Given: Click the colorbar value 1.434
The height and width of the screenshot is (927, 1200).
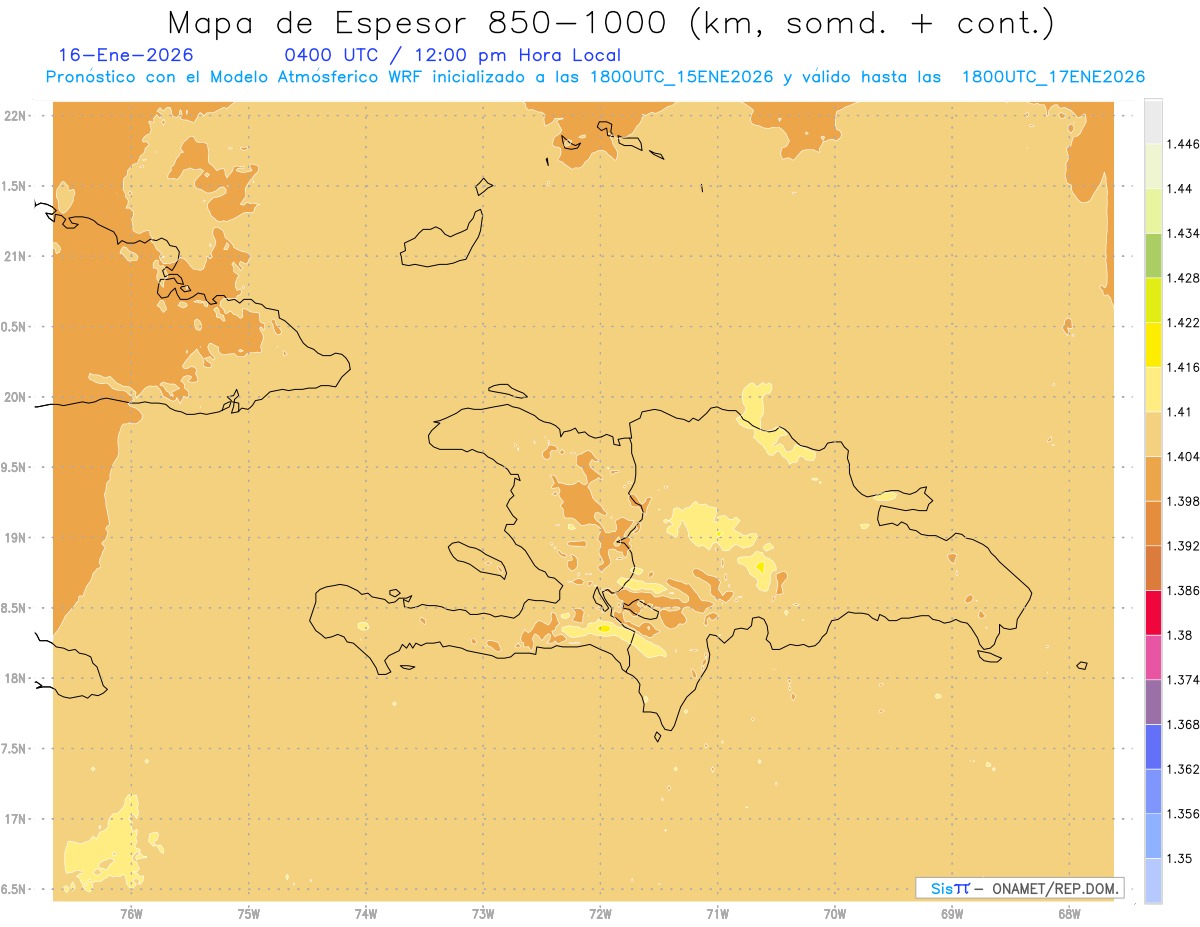Looking at the screenshot, I should pyautogui.click(x=1185, y=233).
